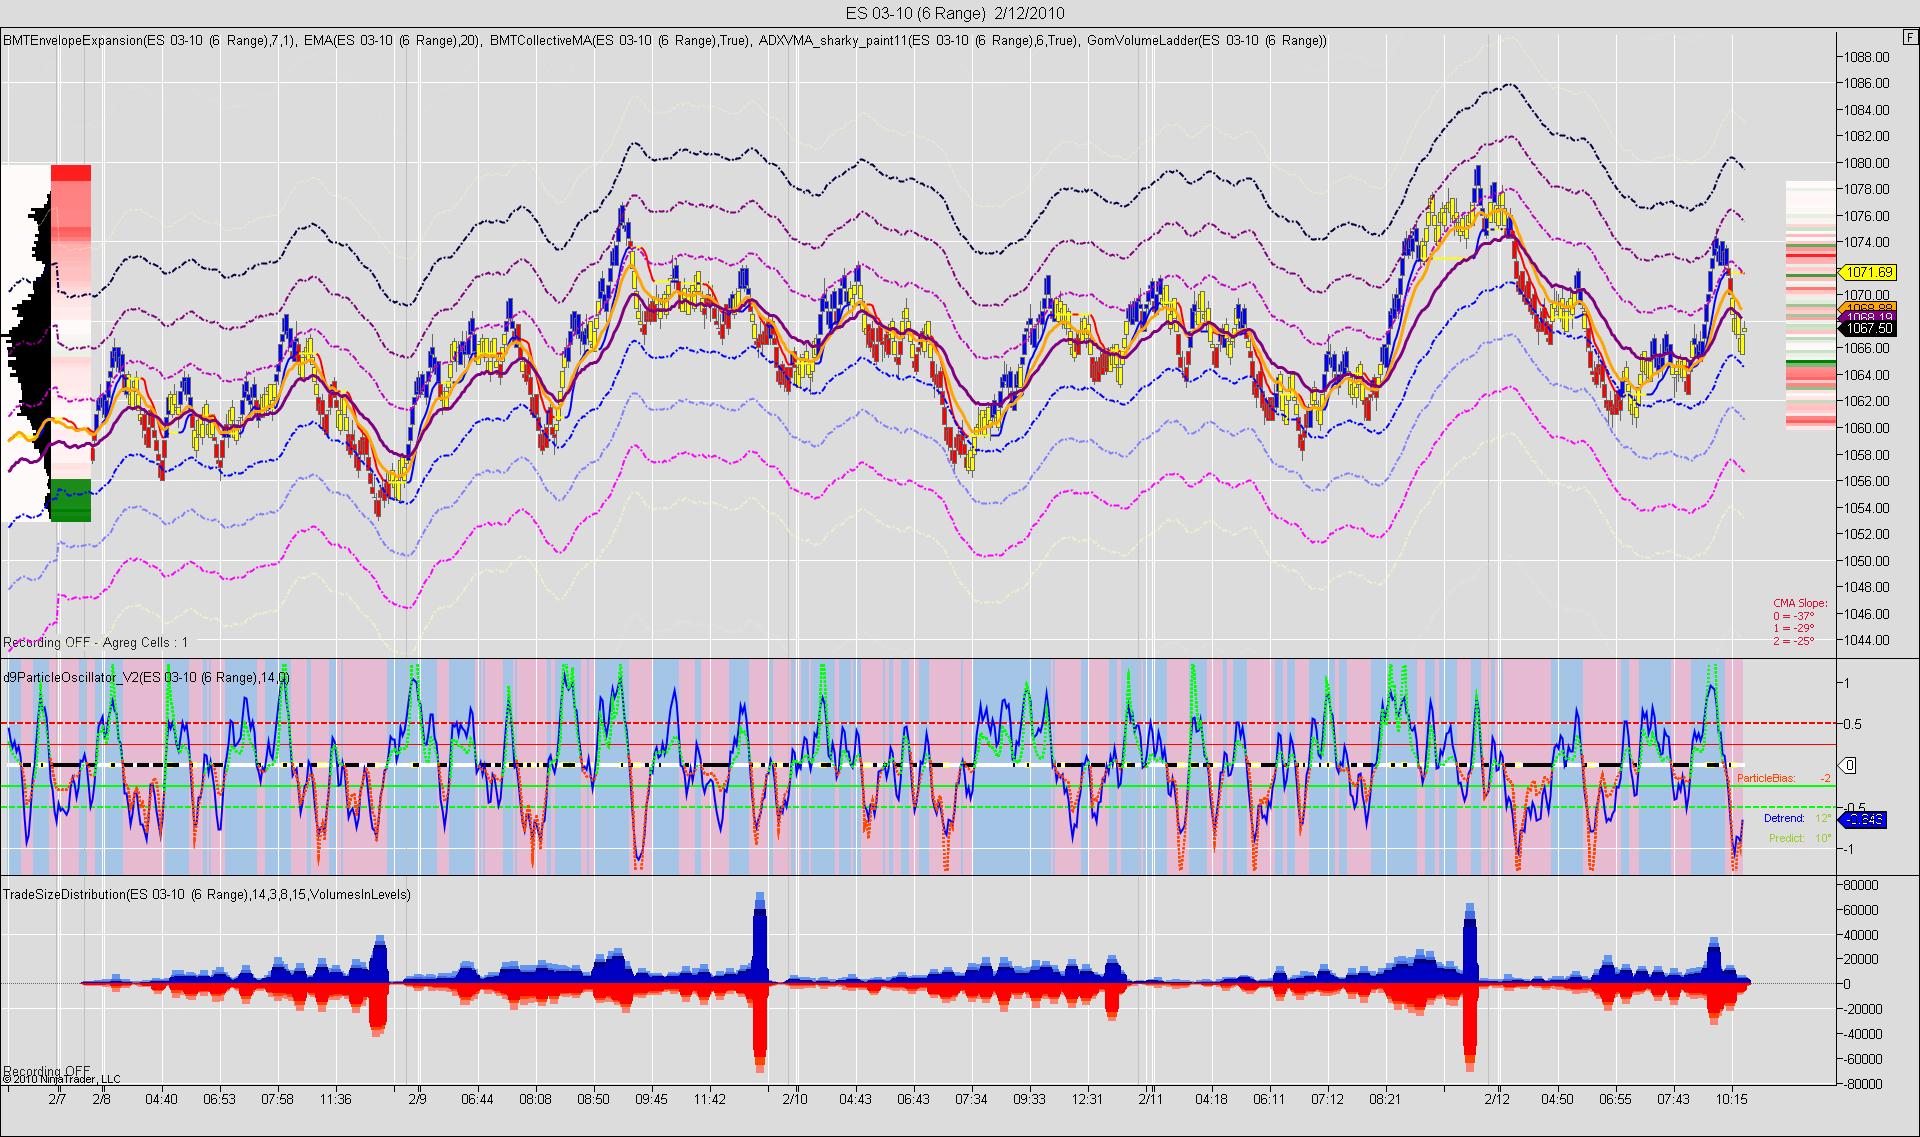This screenshot has height=1137, width=1920.
Task: Select the purple 1068.19 price marker
Action: click(x=1868, y=317)
